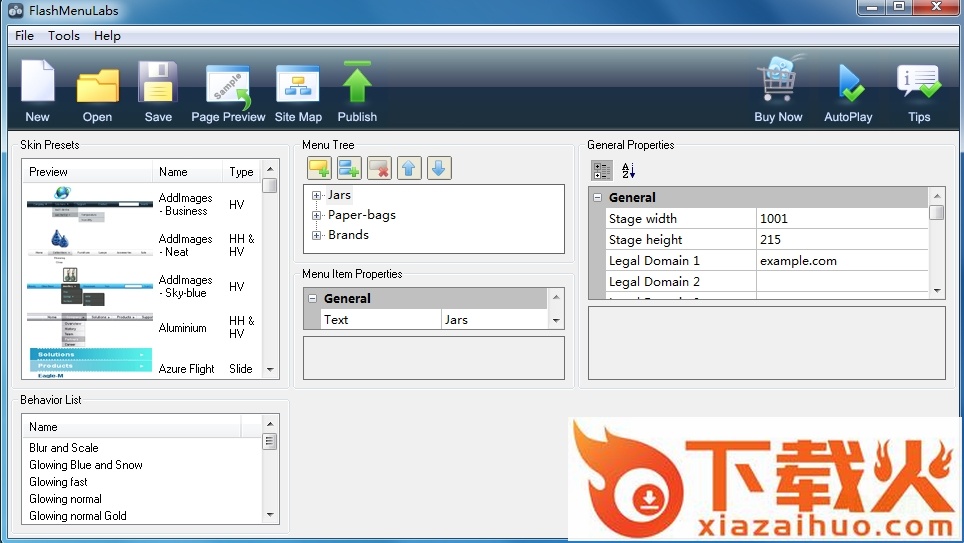The width and height of the screenshot is (964, 543).
Task: Click Behavior List scrollbar up arrow
Action: [x=270, y=424]
